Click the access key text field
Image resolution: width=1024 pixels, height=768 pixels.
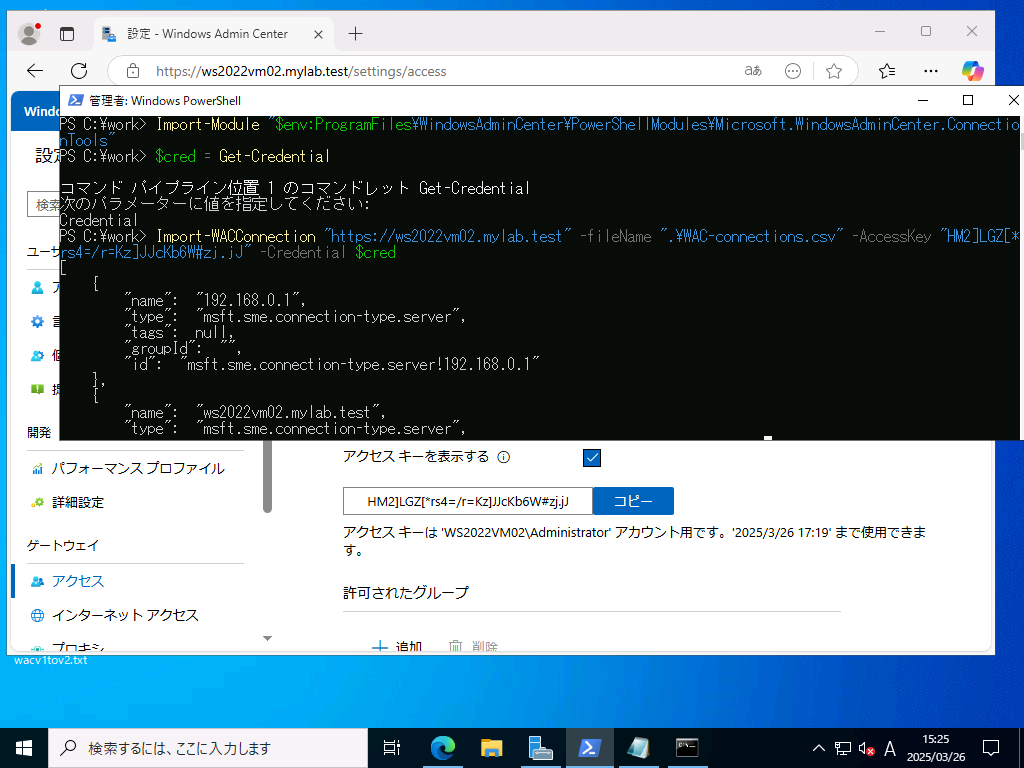pos(468,502)
